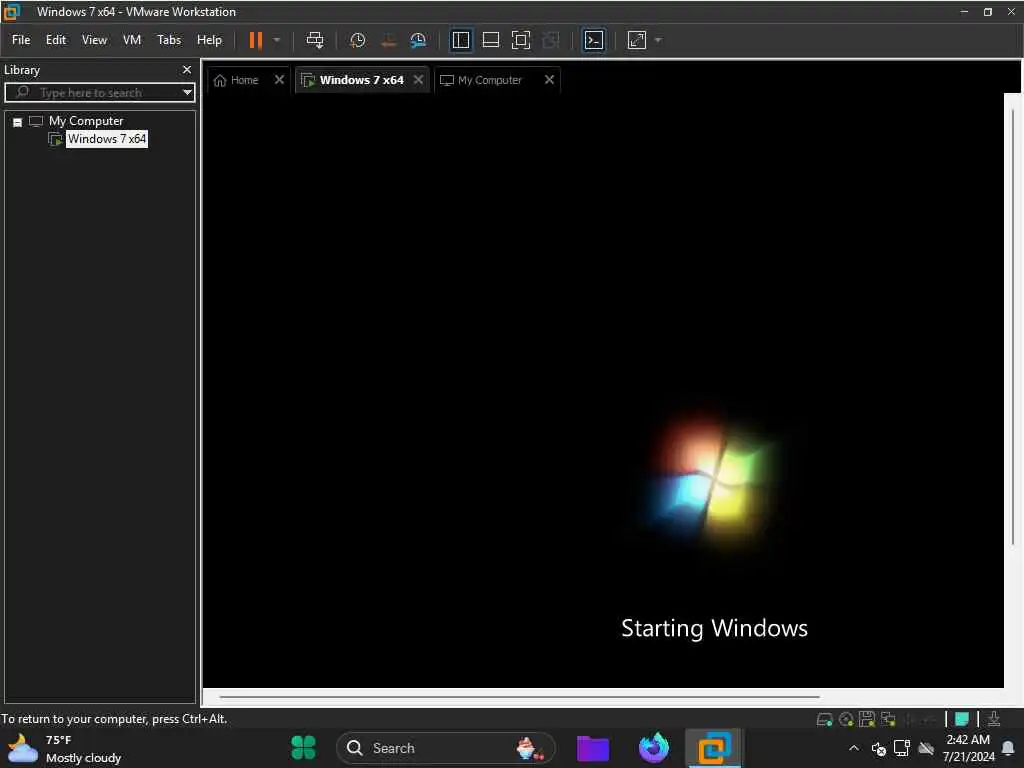Revert virtual machine to snapshot
Image resolution: width=1024 pixels, height=768 pixels.
coord(388,40)
